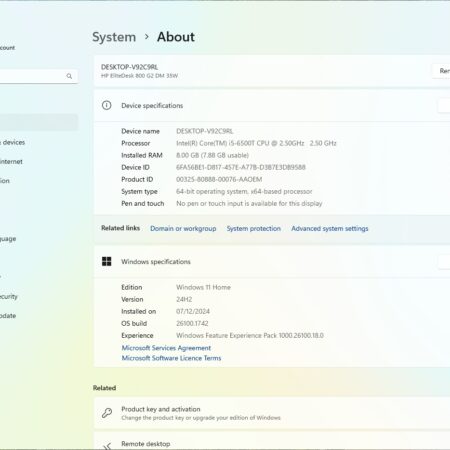Click the 8.00 GB installed RAM value
Screen dimensions: 450x450
coord(212,155)
